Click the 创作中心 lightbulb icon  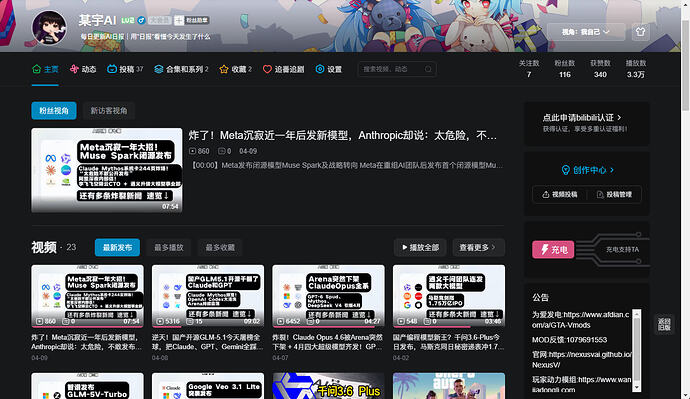566,170
